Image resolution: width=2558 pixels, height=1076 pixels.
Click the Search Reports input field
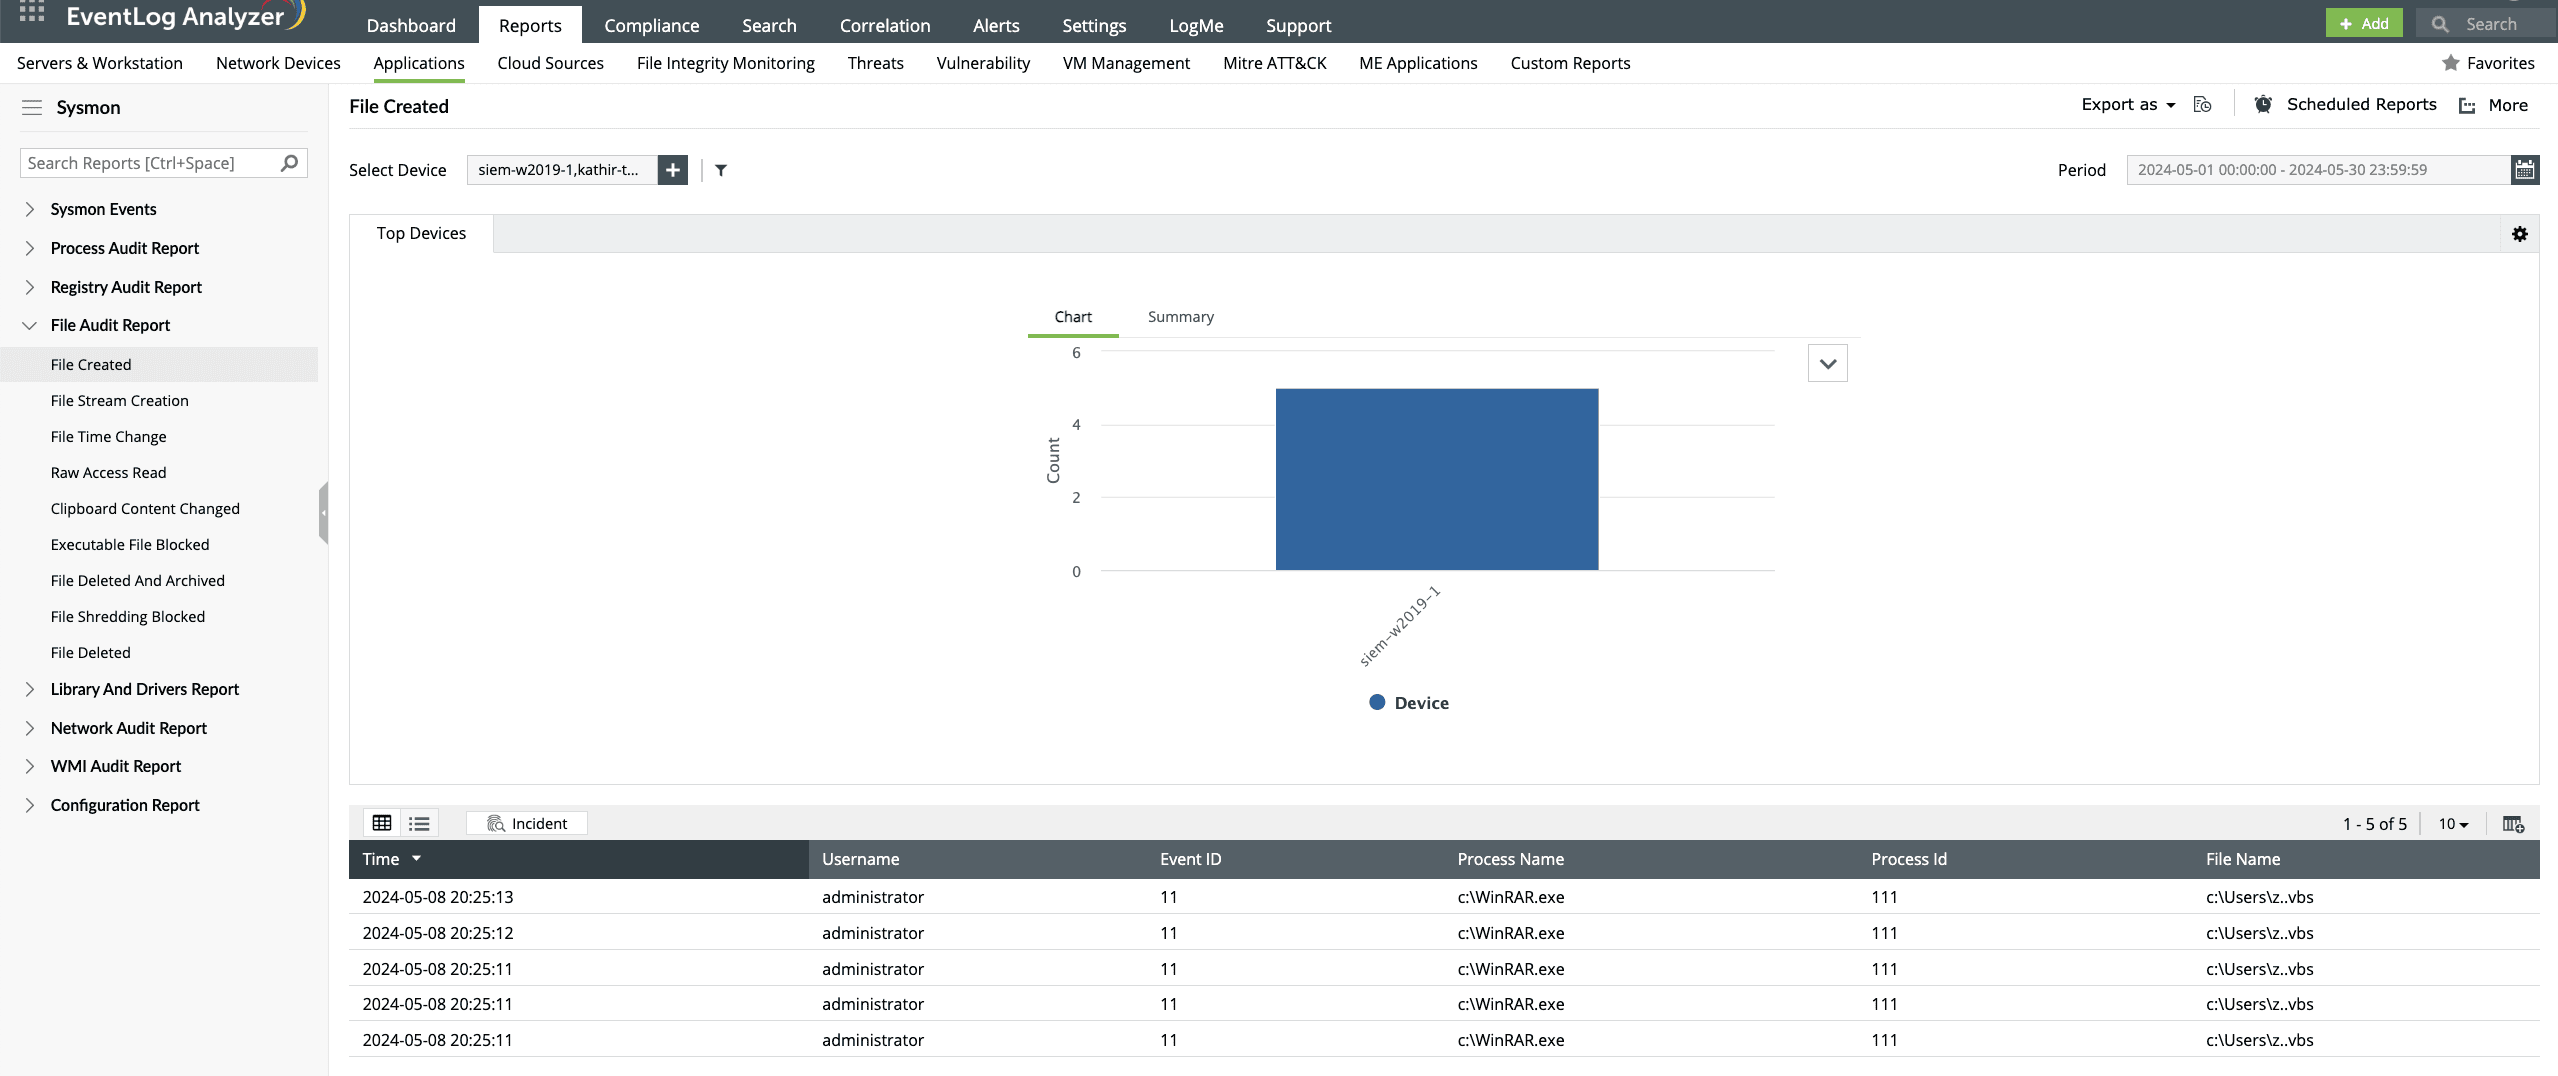[x=150, y=162]
